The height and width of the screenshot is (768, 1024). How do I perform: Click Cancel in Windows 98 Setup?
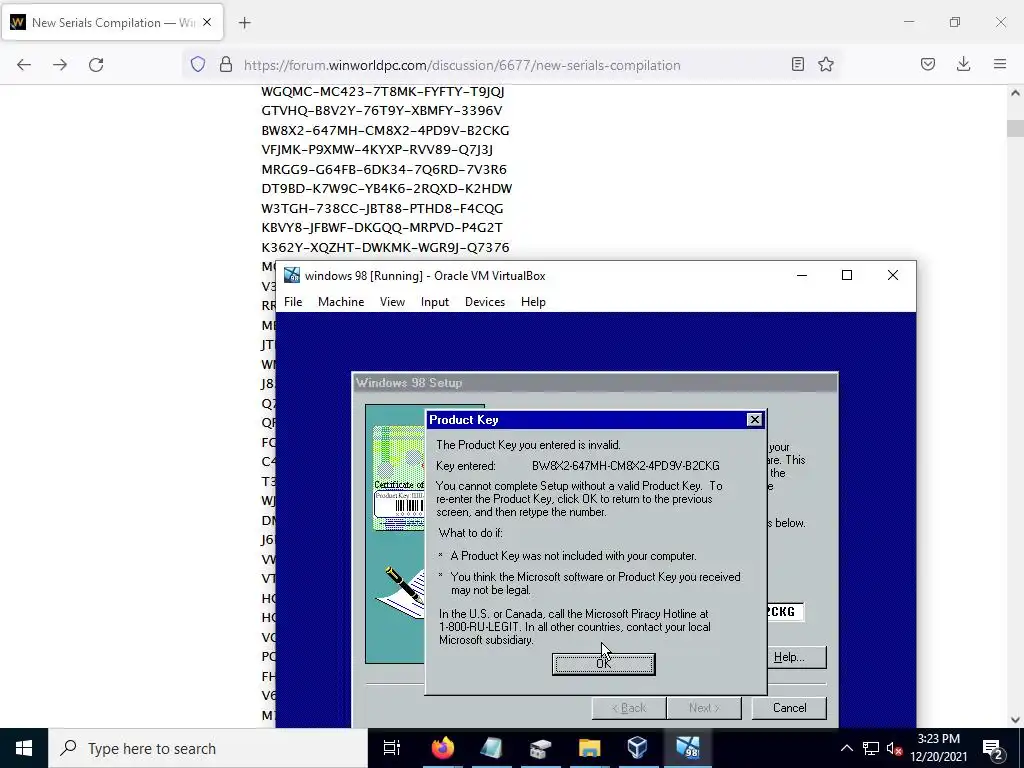(x=789, y=708)
